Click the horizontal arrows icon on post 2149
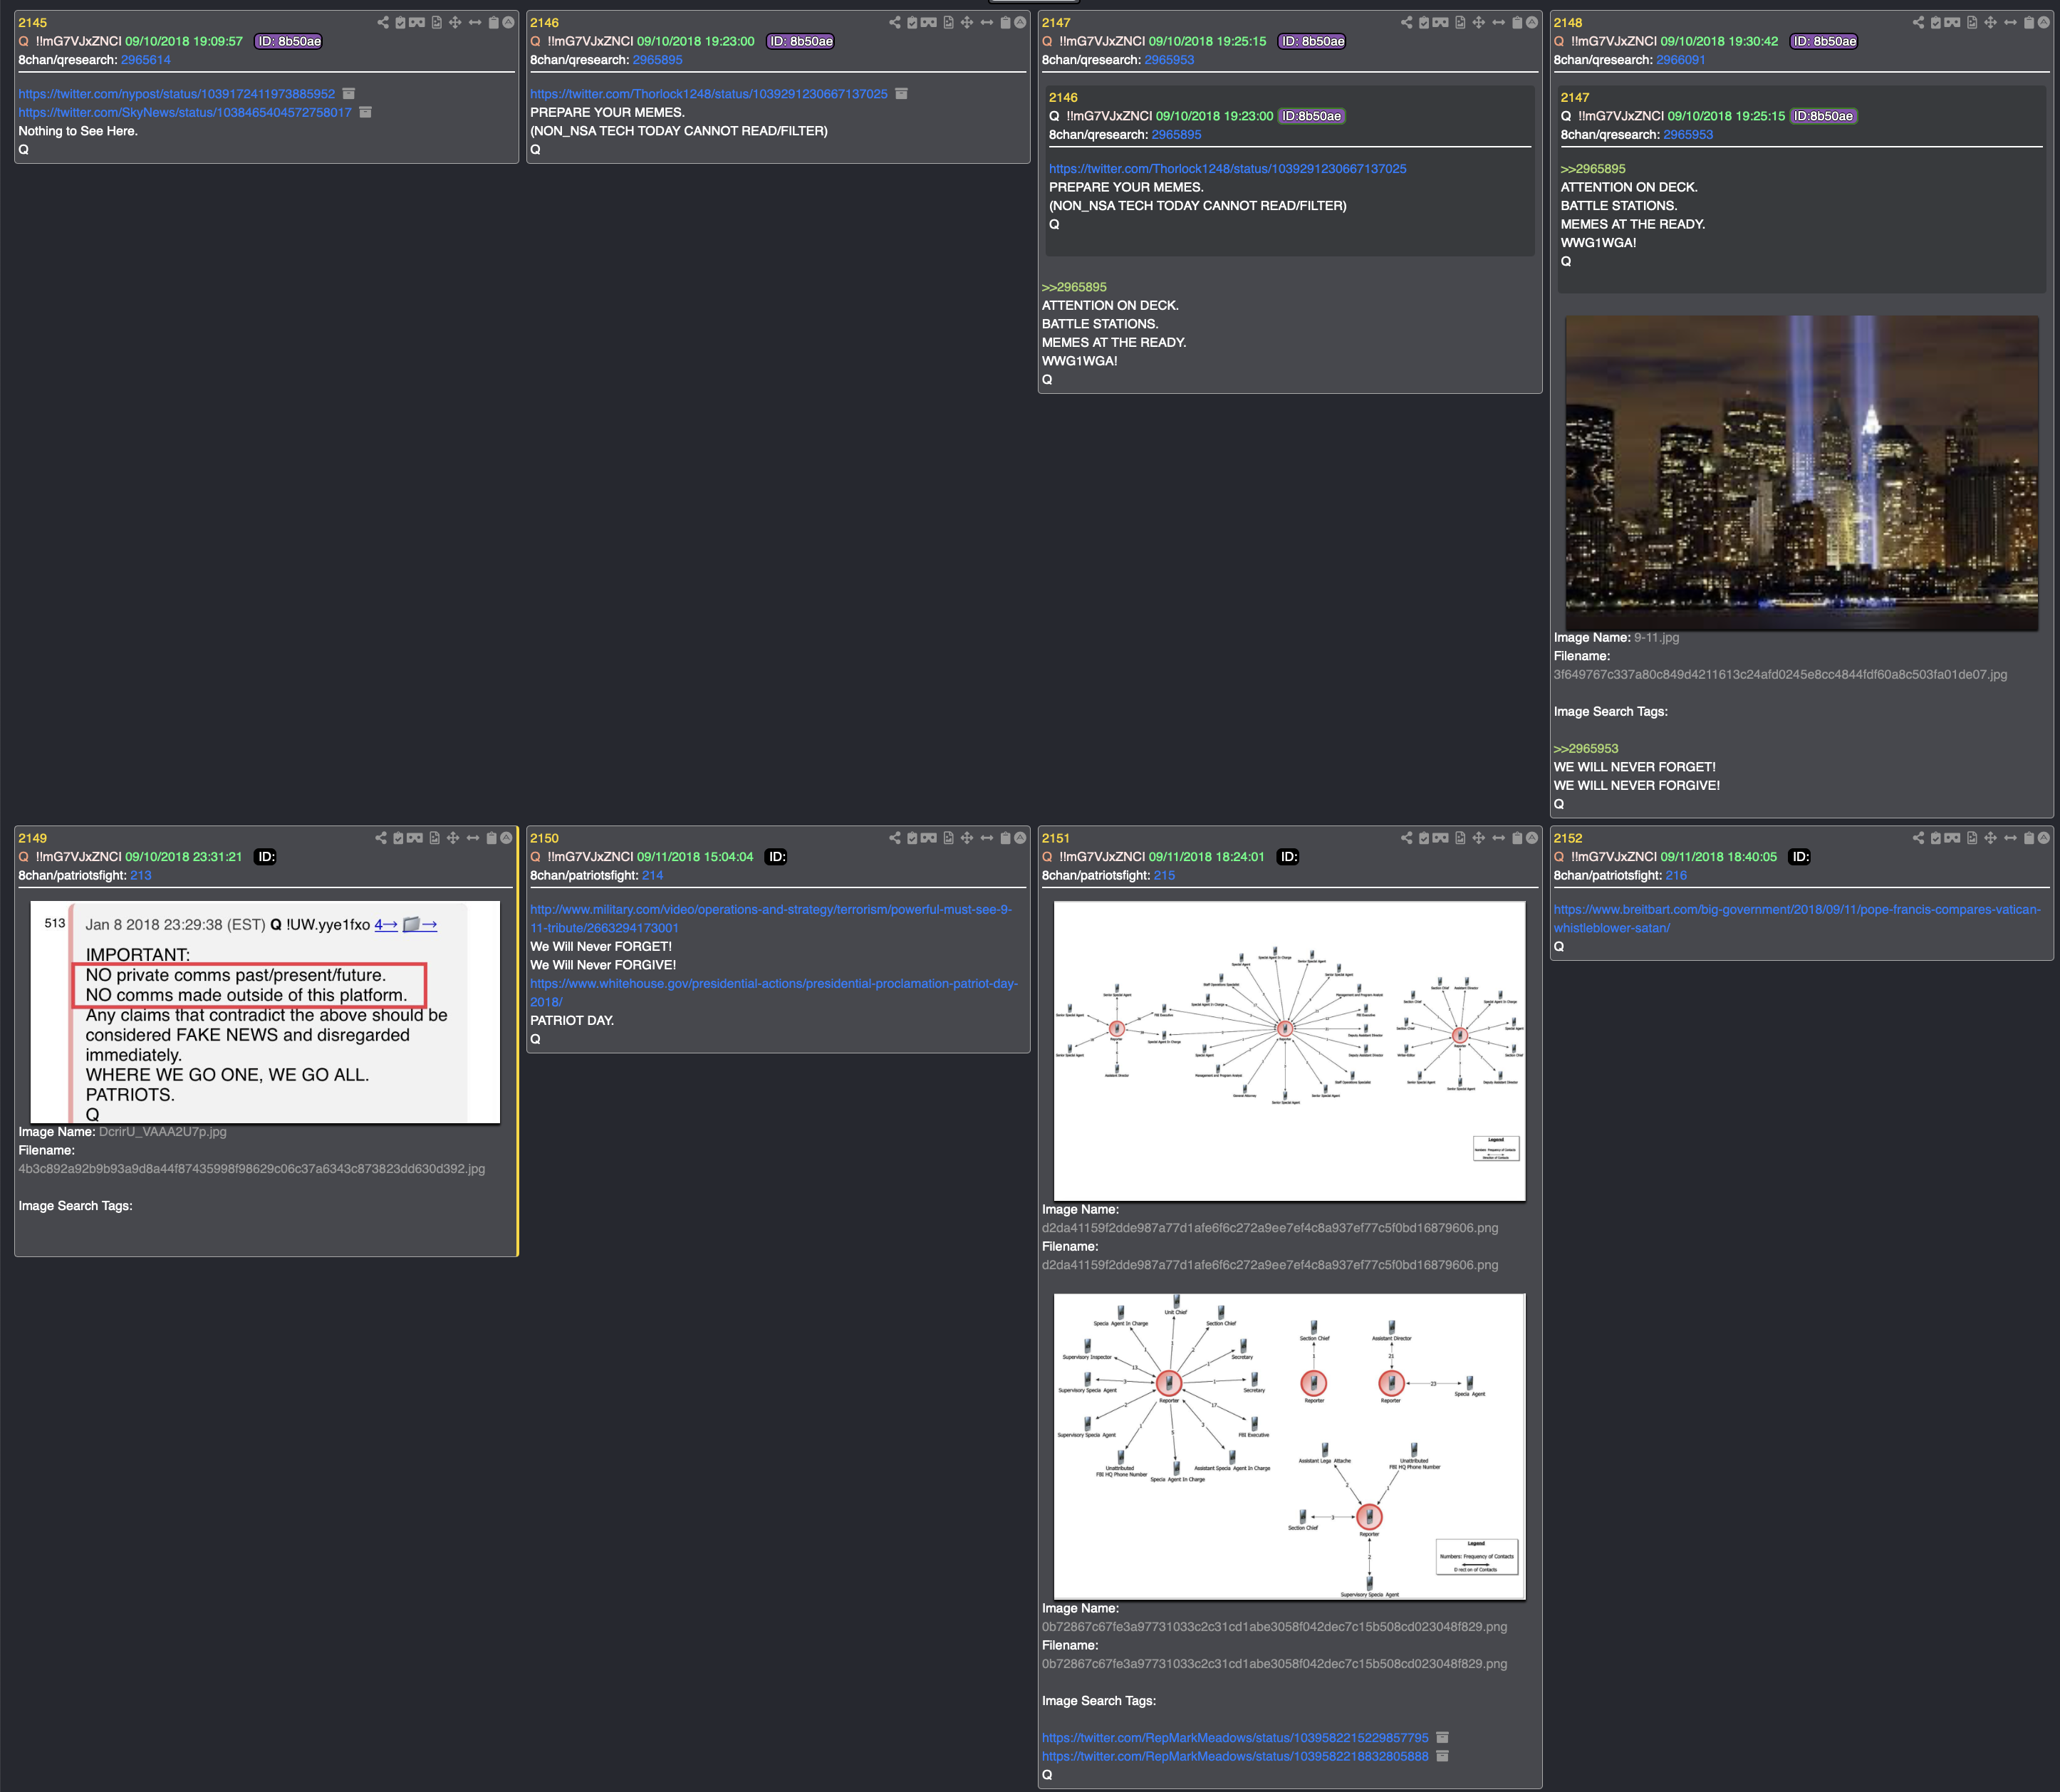2060x1792 pixels. (x=473, y=838)
